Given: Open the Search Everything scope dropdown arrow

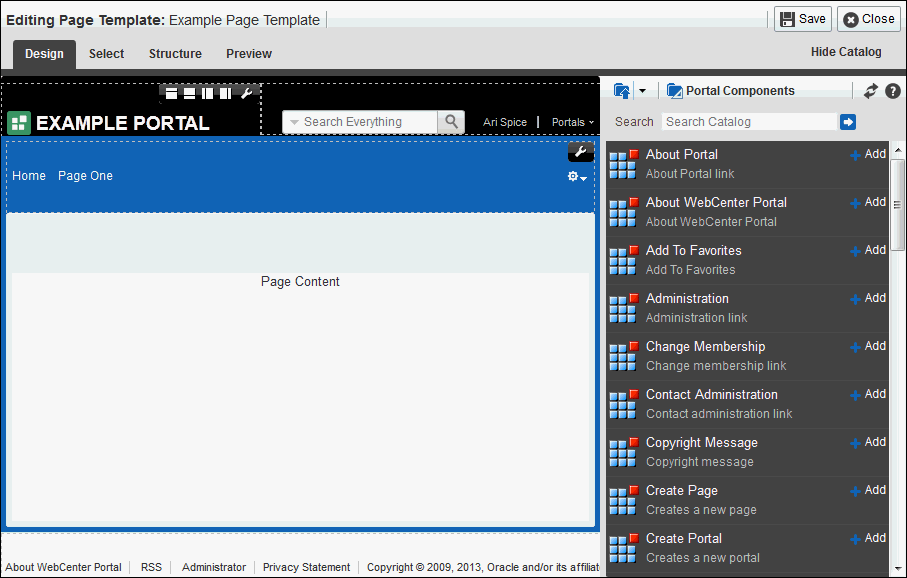Looking at the screenshot, I should point(294,122).
